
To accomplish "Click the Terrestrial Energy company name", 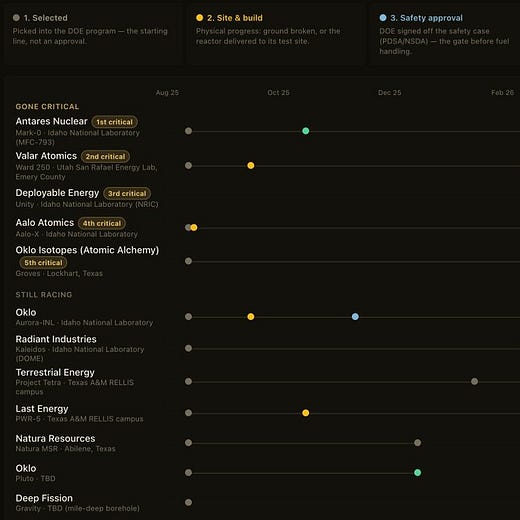I will 55,372.
